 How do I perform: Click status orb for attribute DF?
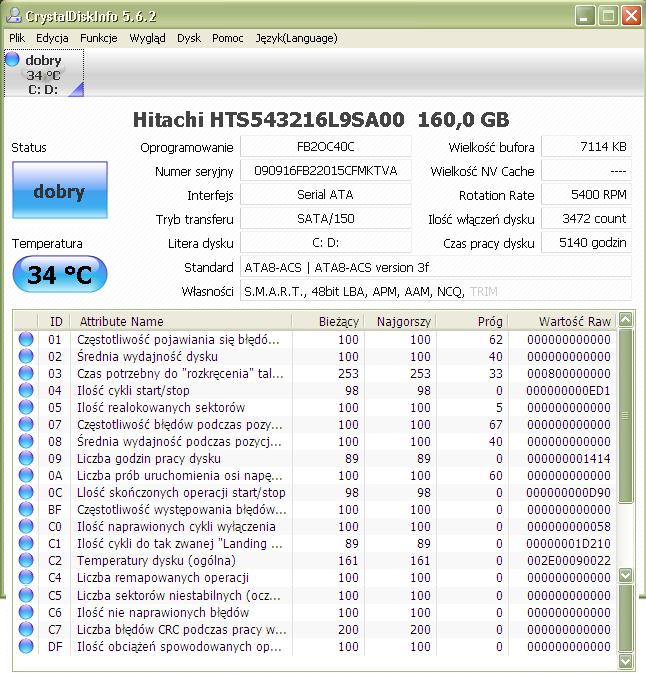coord(26,646)
